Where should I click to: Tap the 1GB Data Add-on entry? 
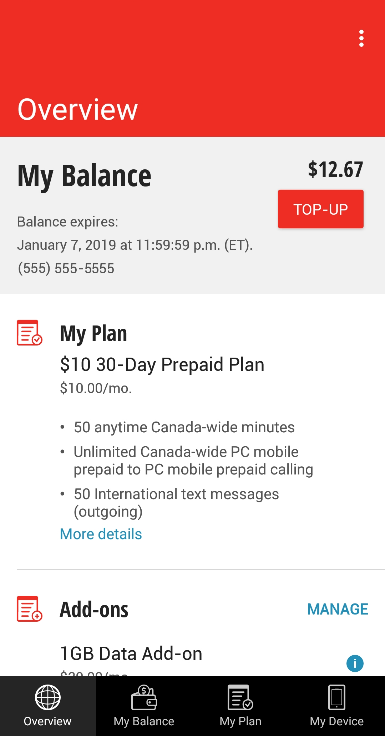(x=131, y=653)
